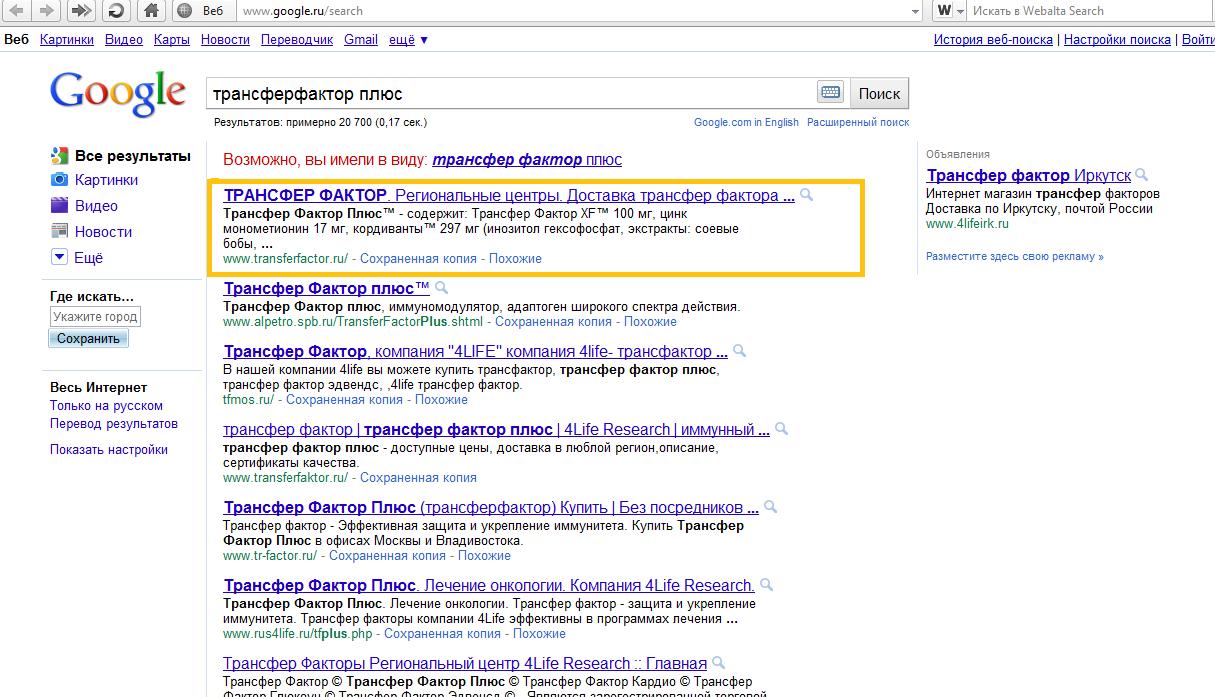Viewport: 1215px width, 697px height.
Task: Select Перевод результатов filter
Action: pos(114,424)
